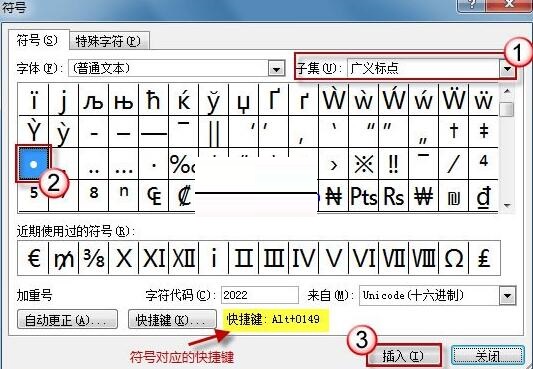The height and width of the screenshot is (369, 533).
Task: Select the ₠ euro-currency symbol
Action: (x=154, y=196)
